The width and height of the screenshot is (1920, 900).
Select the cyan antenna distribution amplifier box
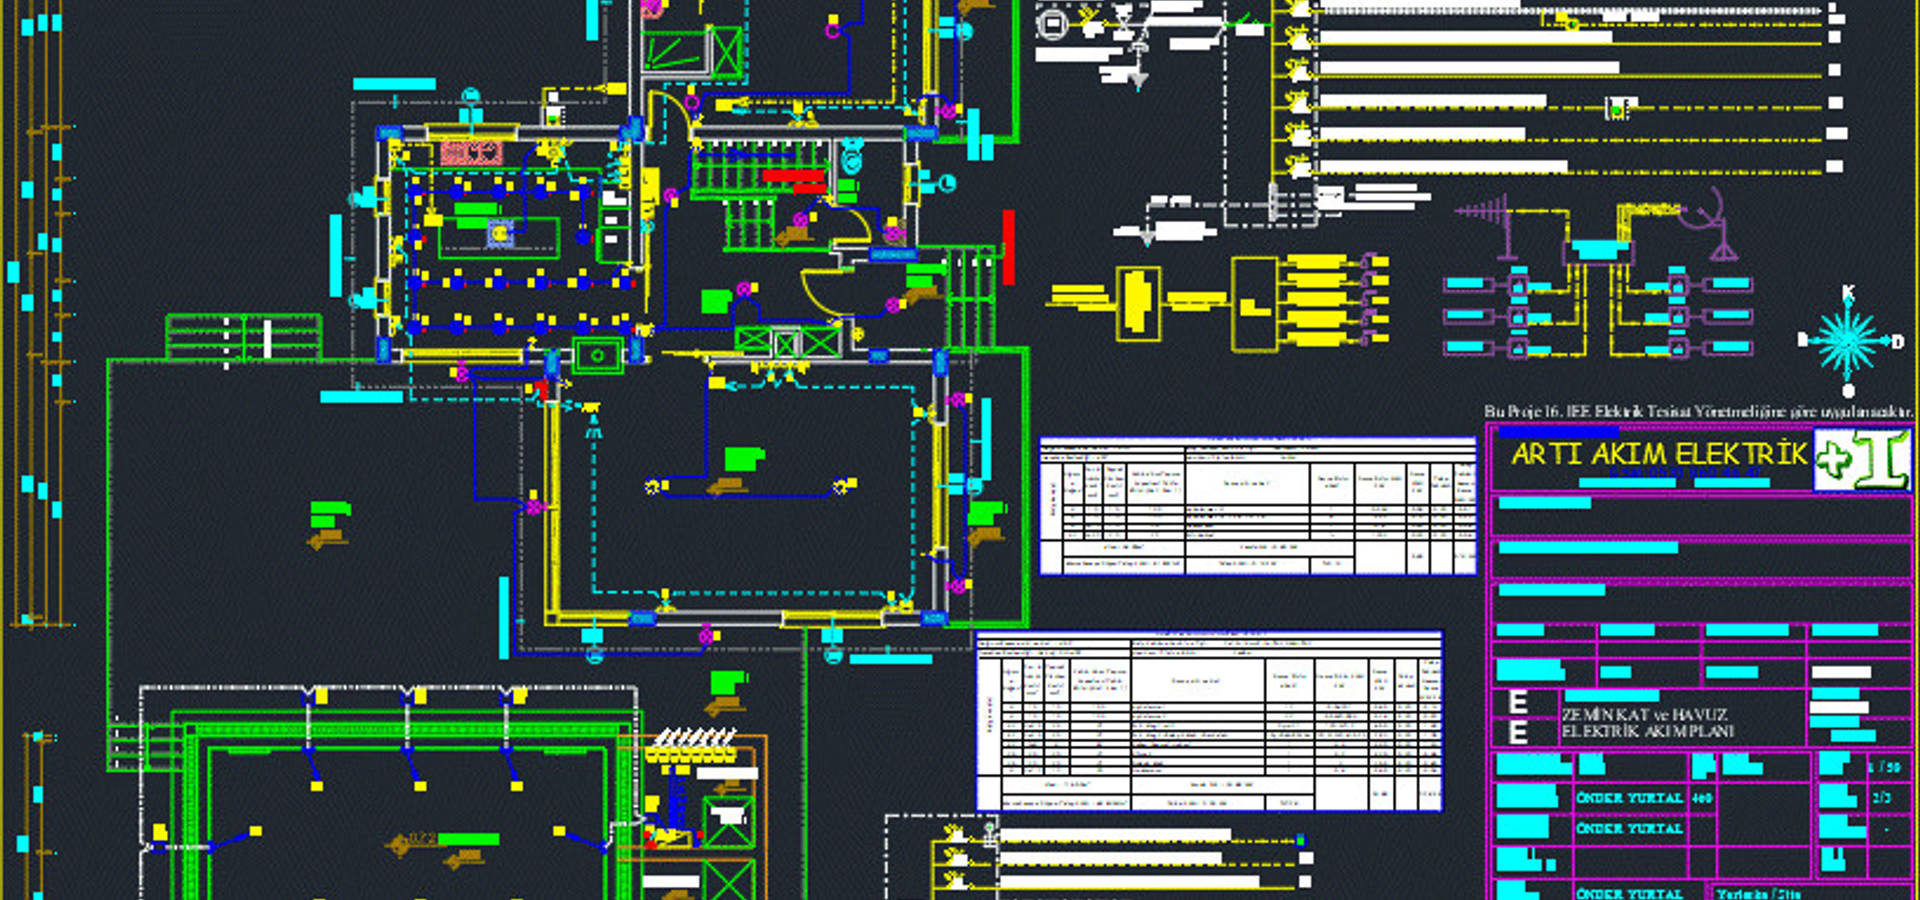(x=1597, y=250)
